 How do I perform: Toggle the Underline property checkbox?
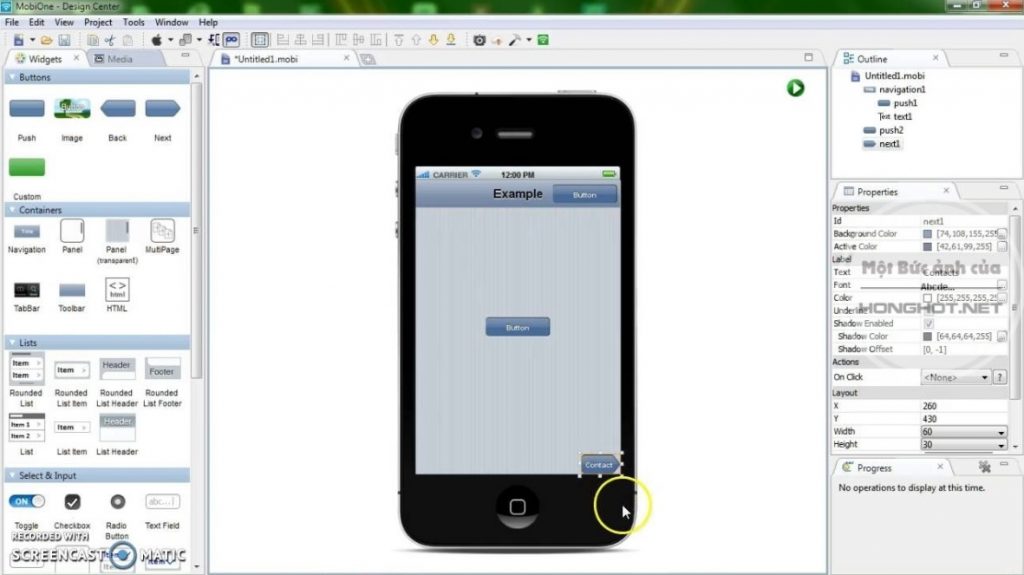[x=928, y=310]
